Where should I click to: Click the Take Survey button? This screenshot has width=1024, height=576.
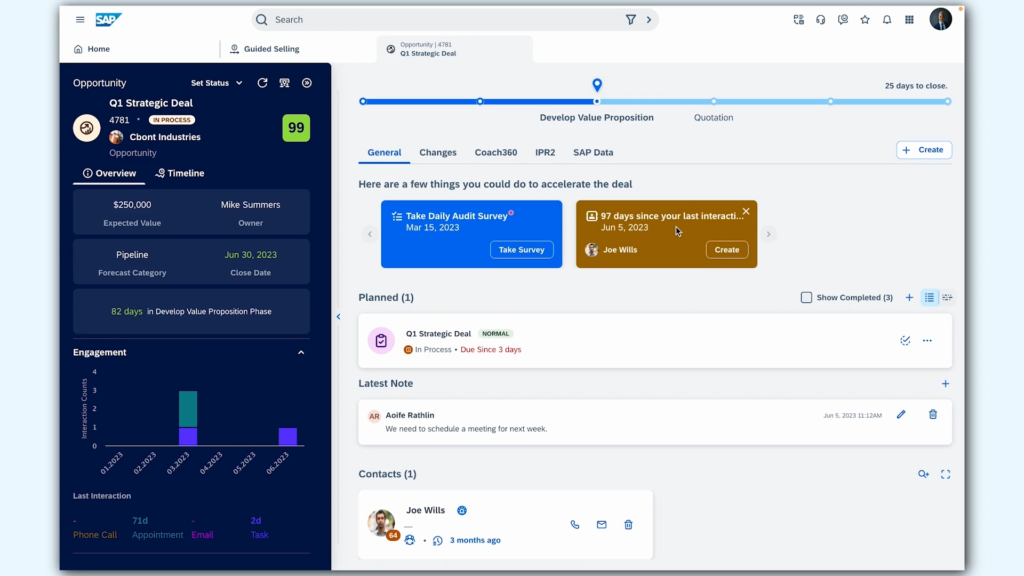(521, 250)
